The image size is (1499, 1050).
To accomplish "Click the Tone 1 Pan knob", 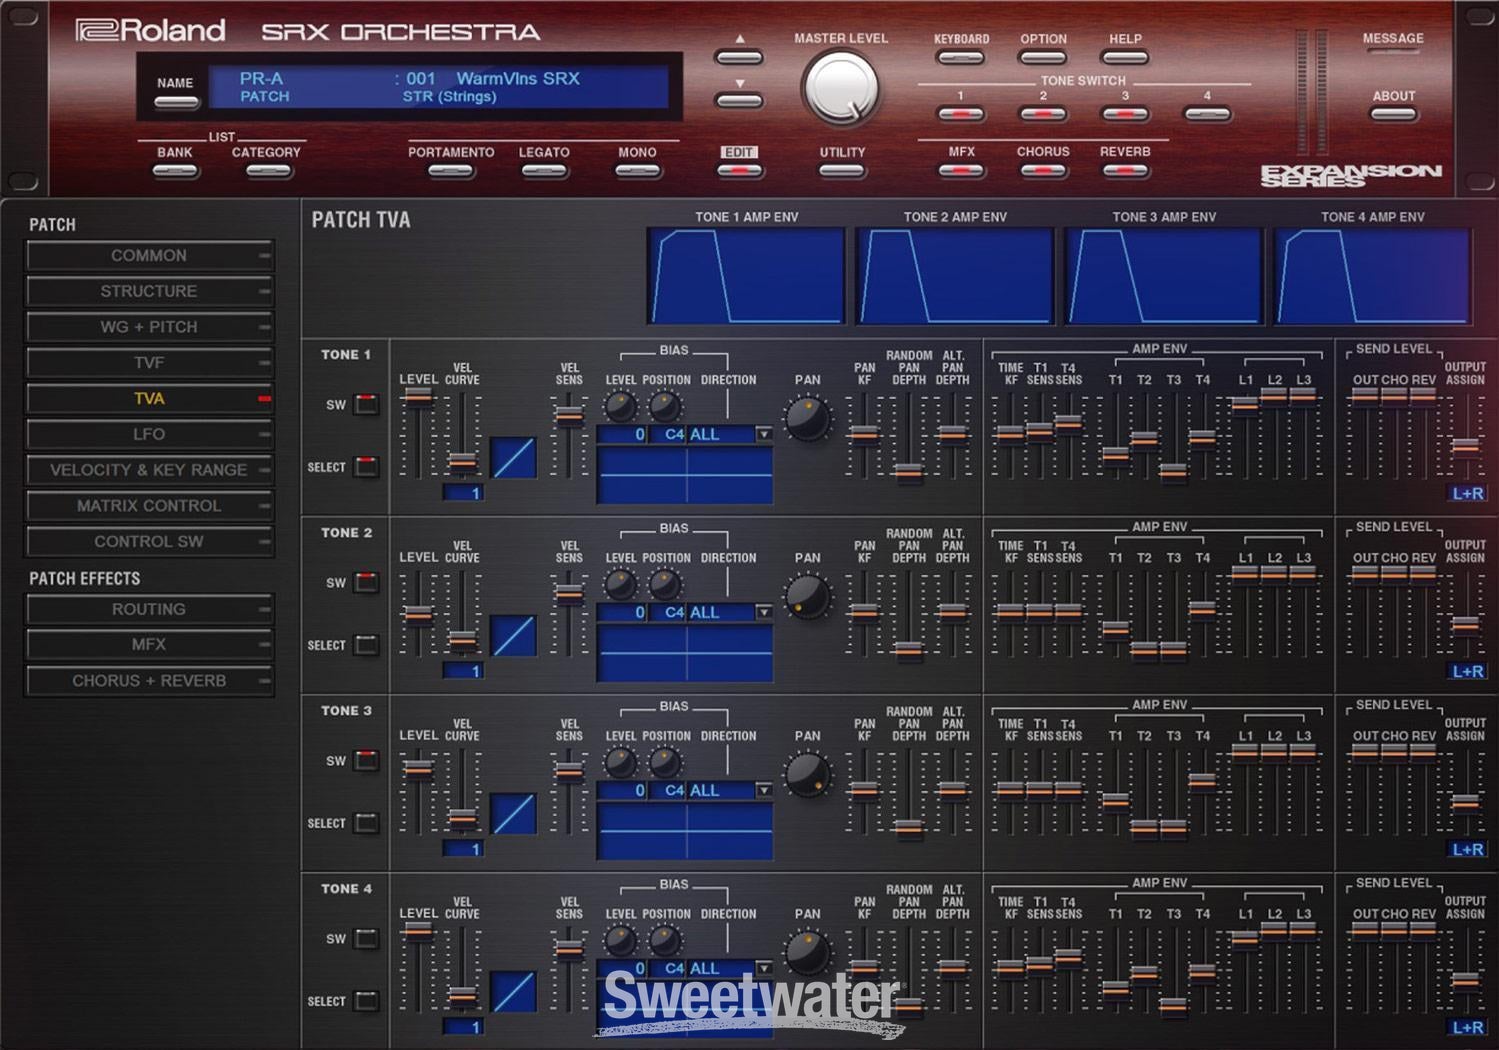I will coord(807,419).
